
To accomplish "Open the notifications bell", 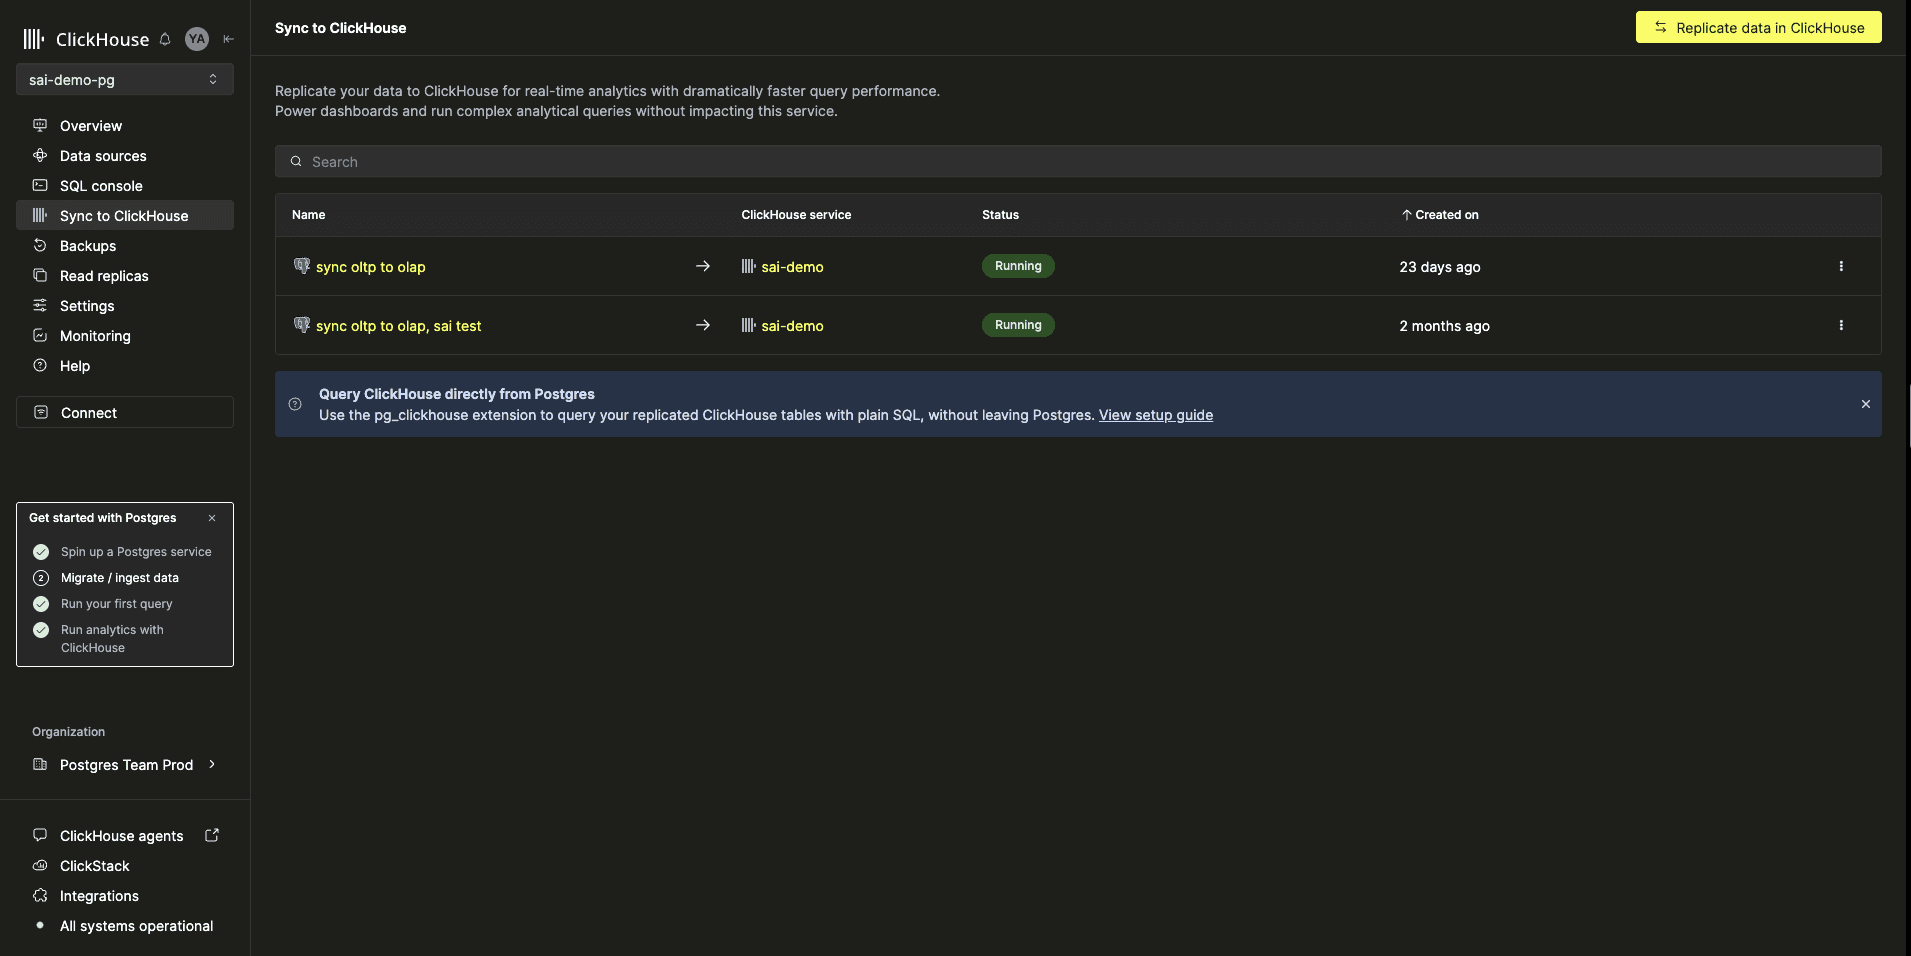I will click(165, 39).
